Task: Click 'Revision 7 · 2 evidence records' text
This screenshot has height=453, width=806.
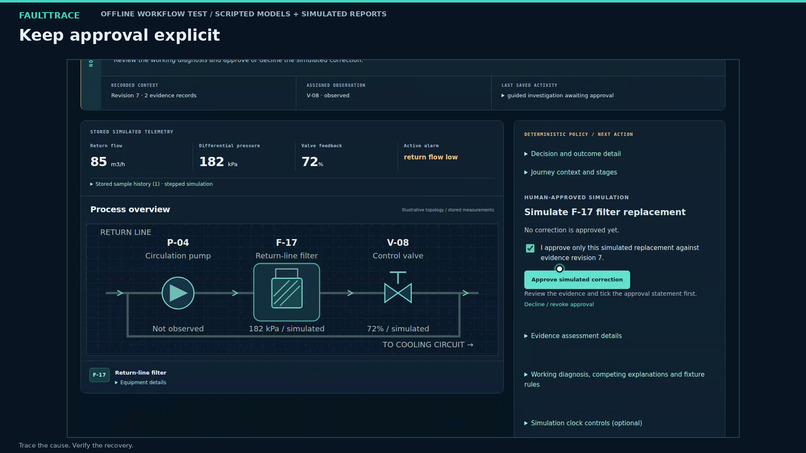Action: coord(154,96)
